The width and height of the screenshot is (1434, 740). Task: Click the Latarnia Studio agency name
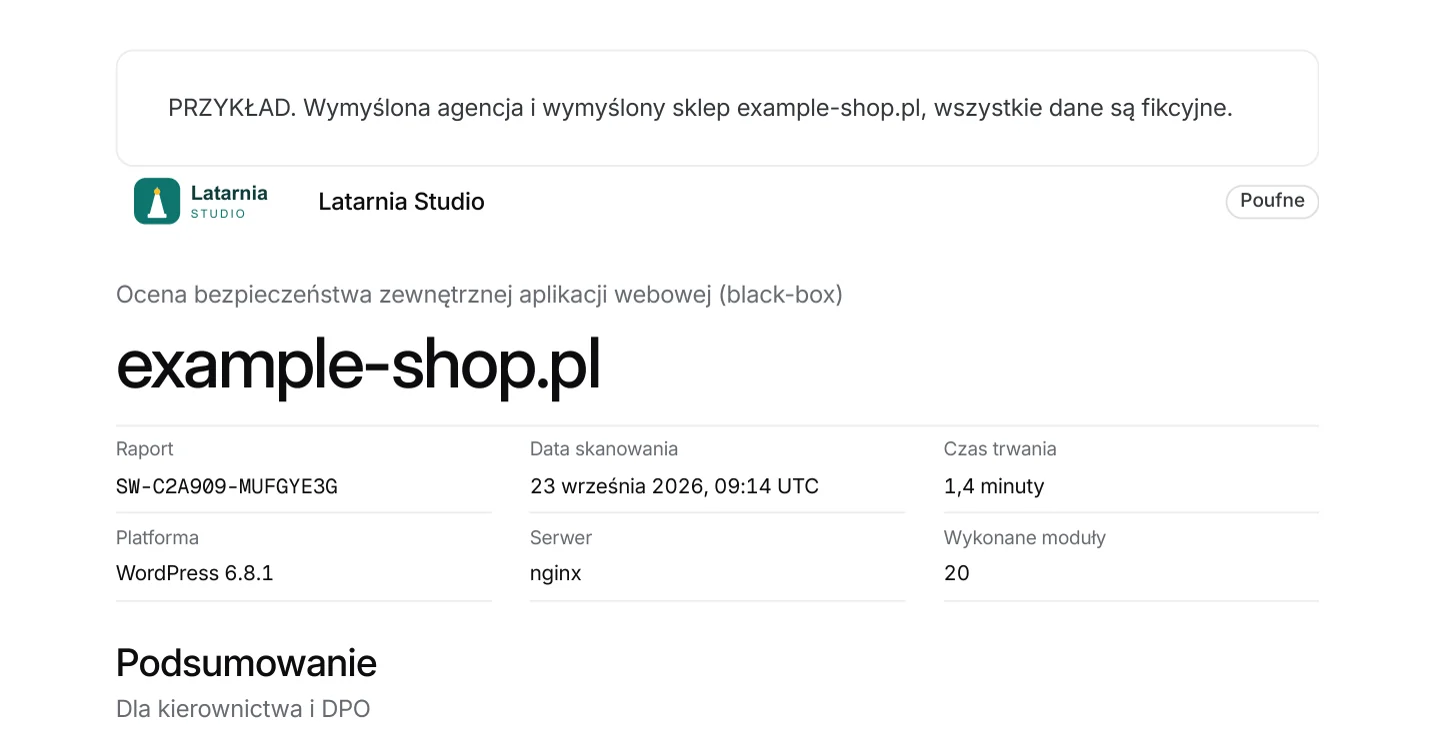[401, 202]
